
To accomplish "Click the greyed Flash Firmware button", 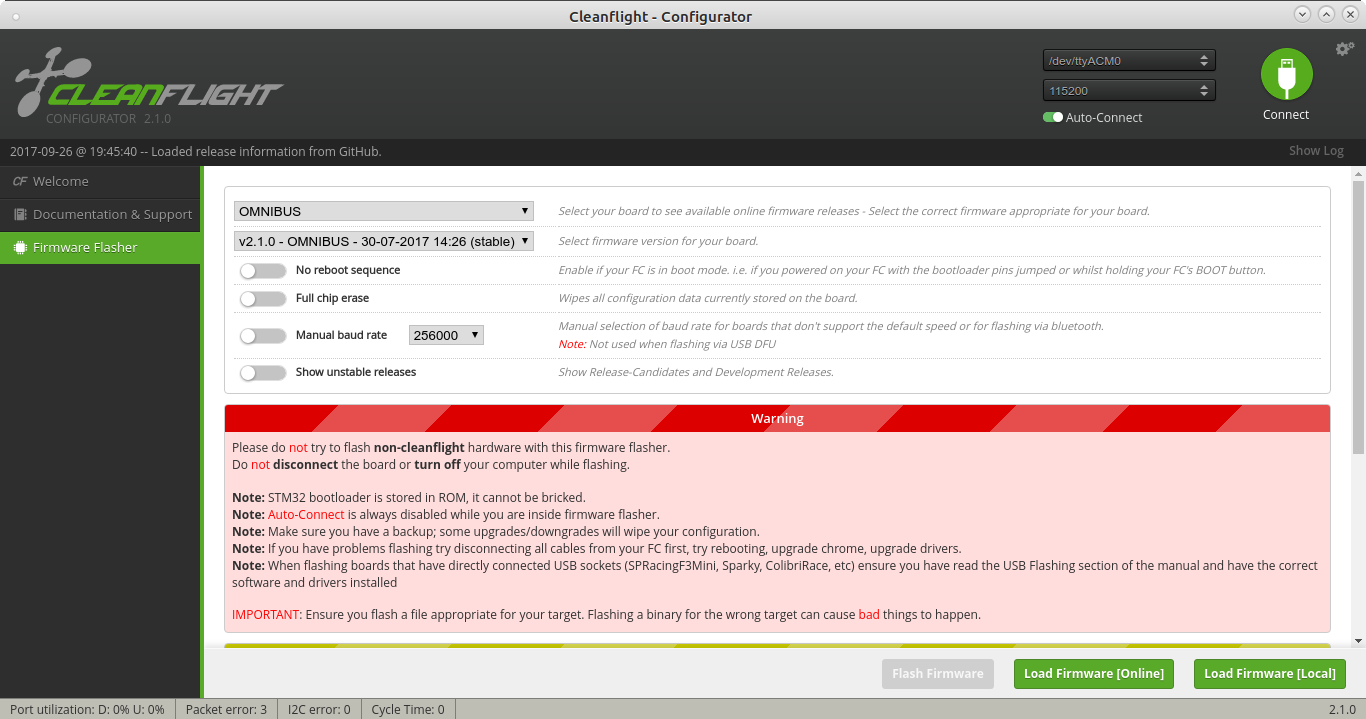I will tap(937, 673).
